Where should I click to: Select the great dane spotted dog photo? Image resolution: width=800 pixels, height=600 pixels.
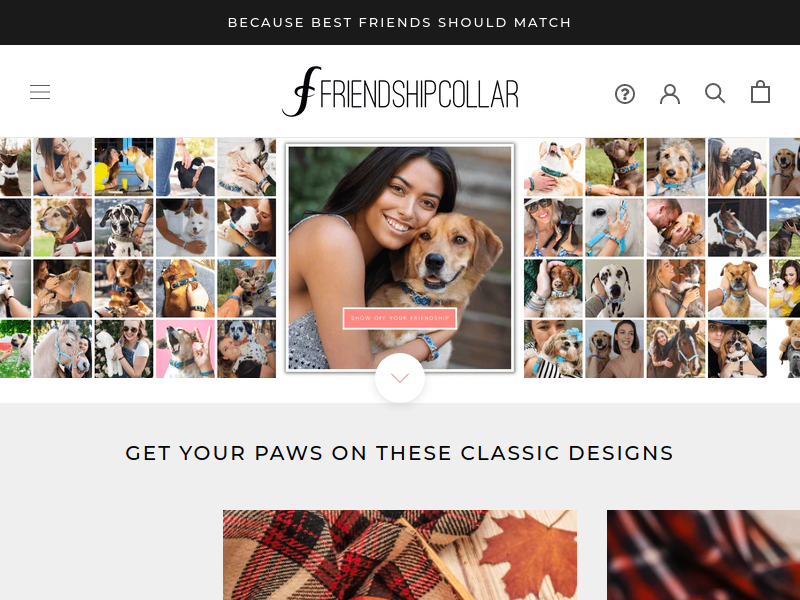(x=123, y=228)
